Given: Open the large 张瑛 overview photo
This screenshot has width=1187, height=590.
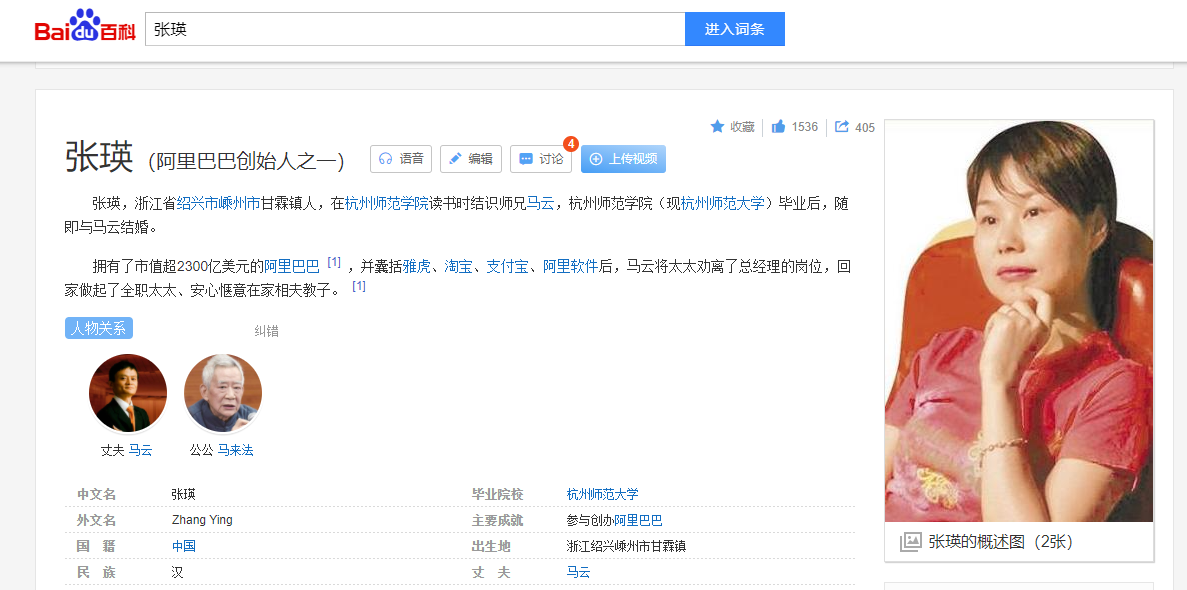Looking at the screenshot, I should coord(1019,321).
